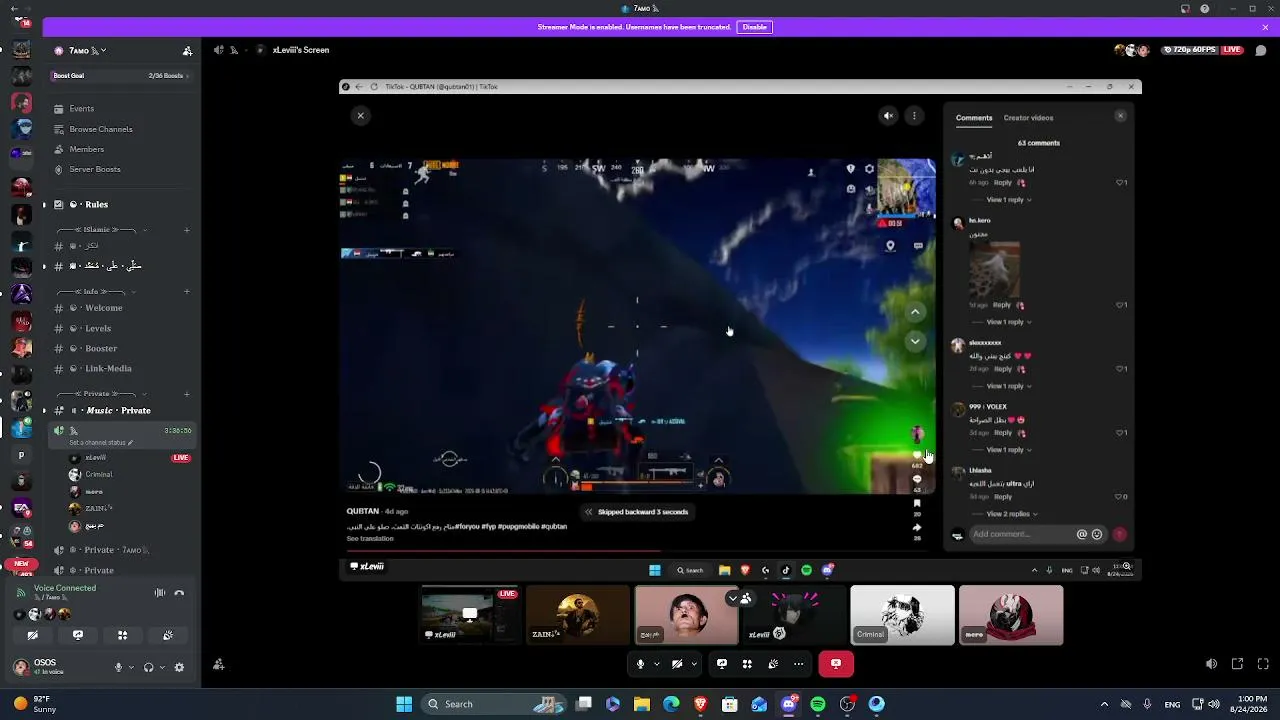Image resolution: width=1280 pixels, height=720 pixels.
Task: Click the invite people icon beside server name
Action: 187,50
